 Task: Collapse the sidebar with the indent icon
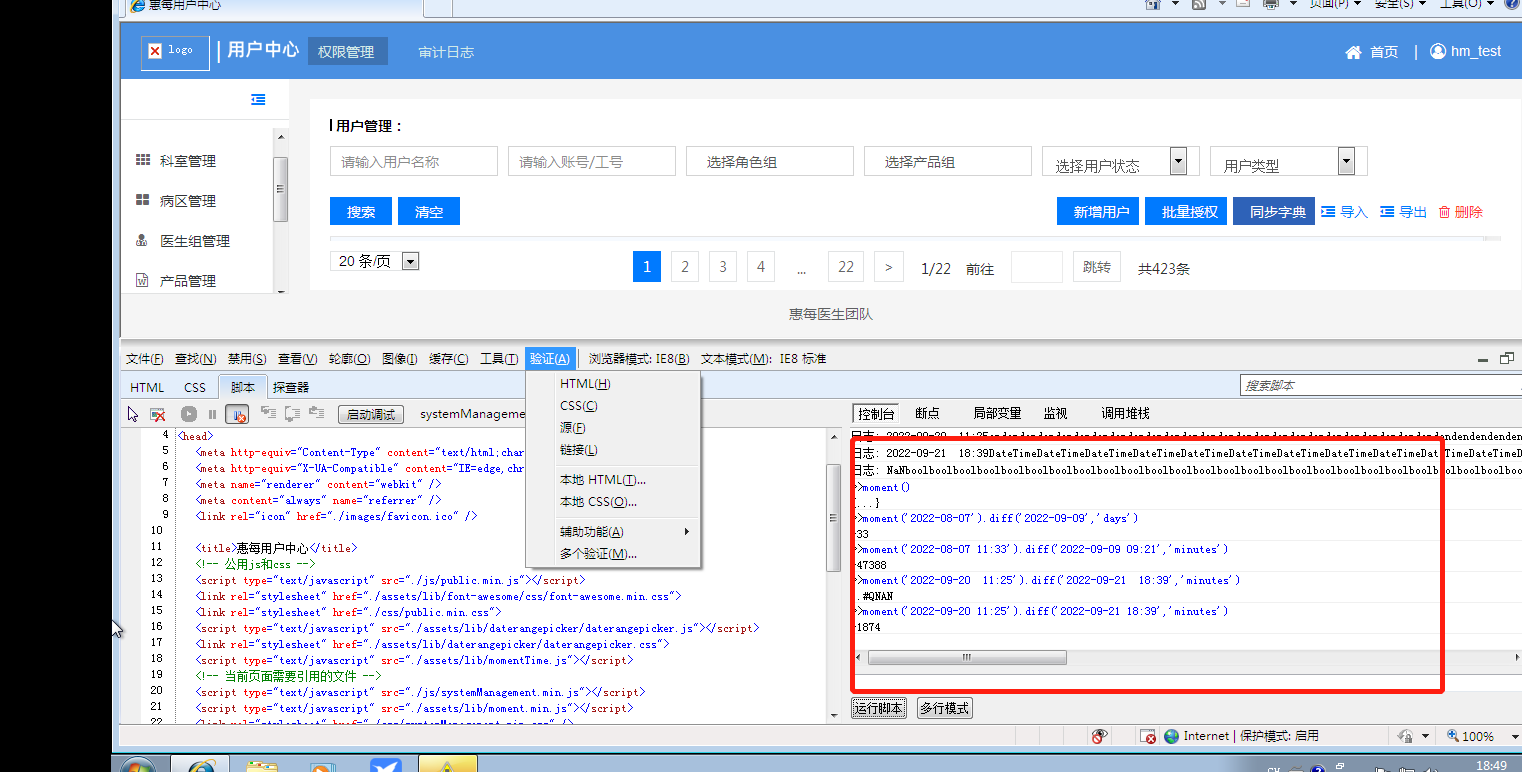click(x=258, y=99)
